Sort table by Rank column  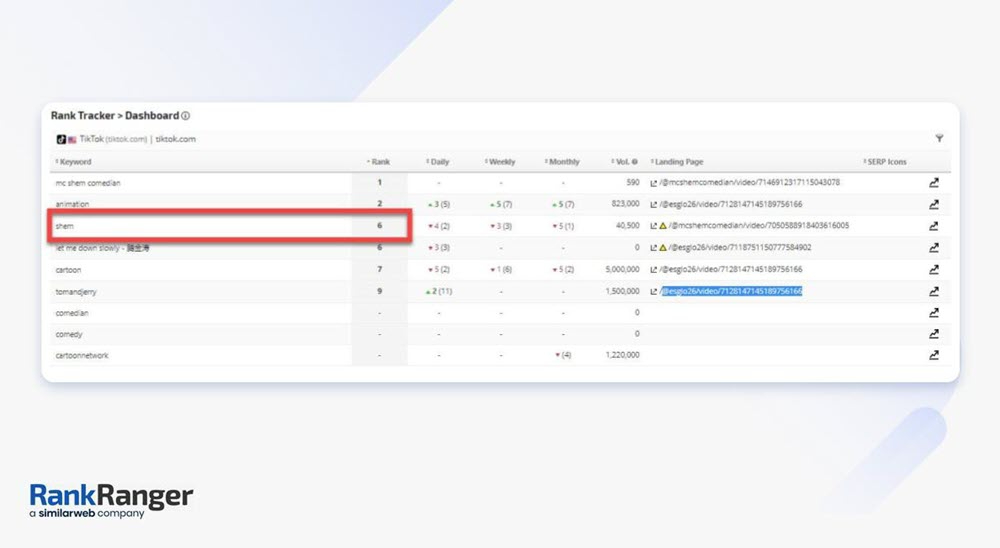pos(379,162)
